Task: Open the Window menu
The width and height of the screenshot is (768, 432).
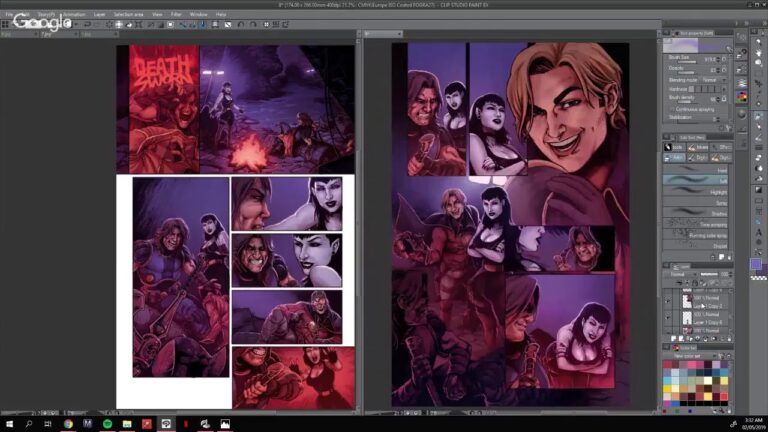Action: (x=198, y=14)
